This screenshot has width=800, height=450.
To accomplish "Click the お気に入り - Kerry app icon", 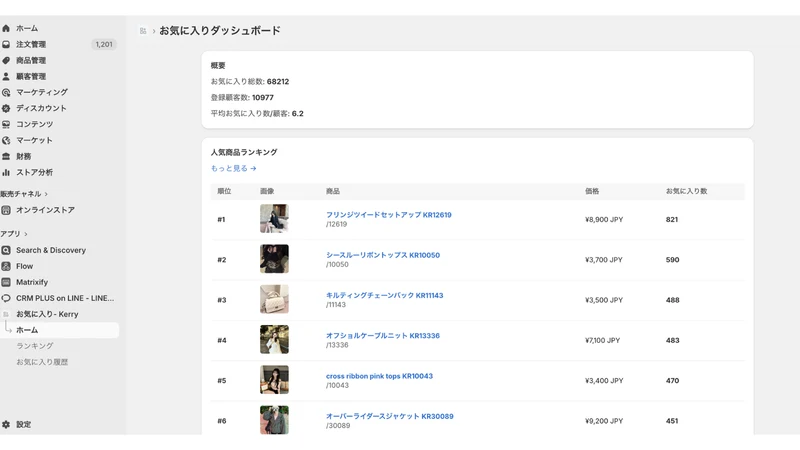I will click(6, 314).
